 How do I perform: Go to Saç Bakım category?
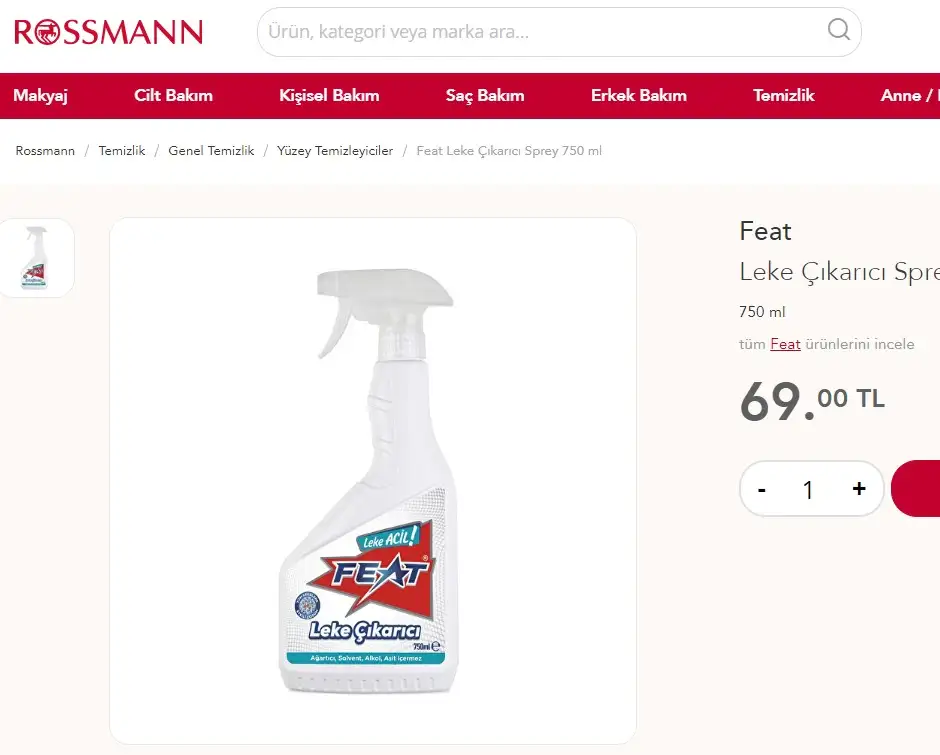(485, 95)
